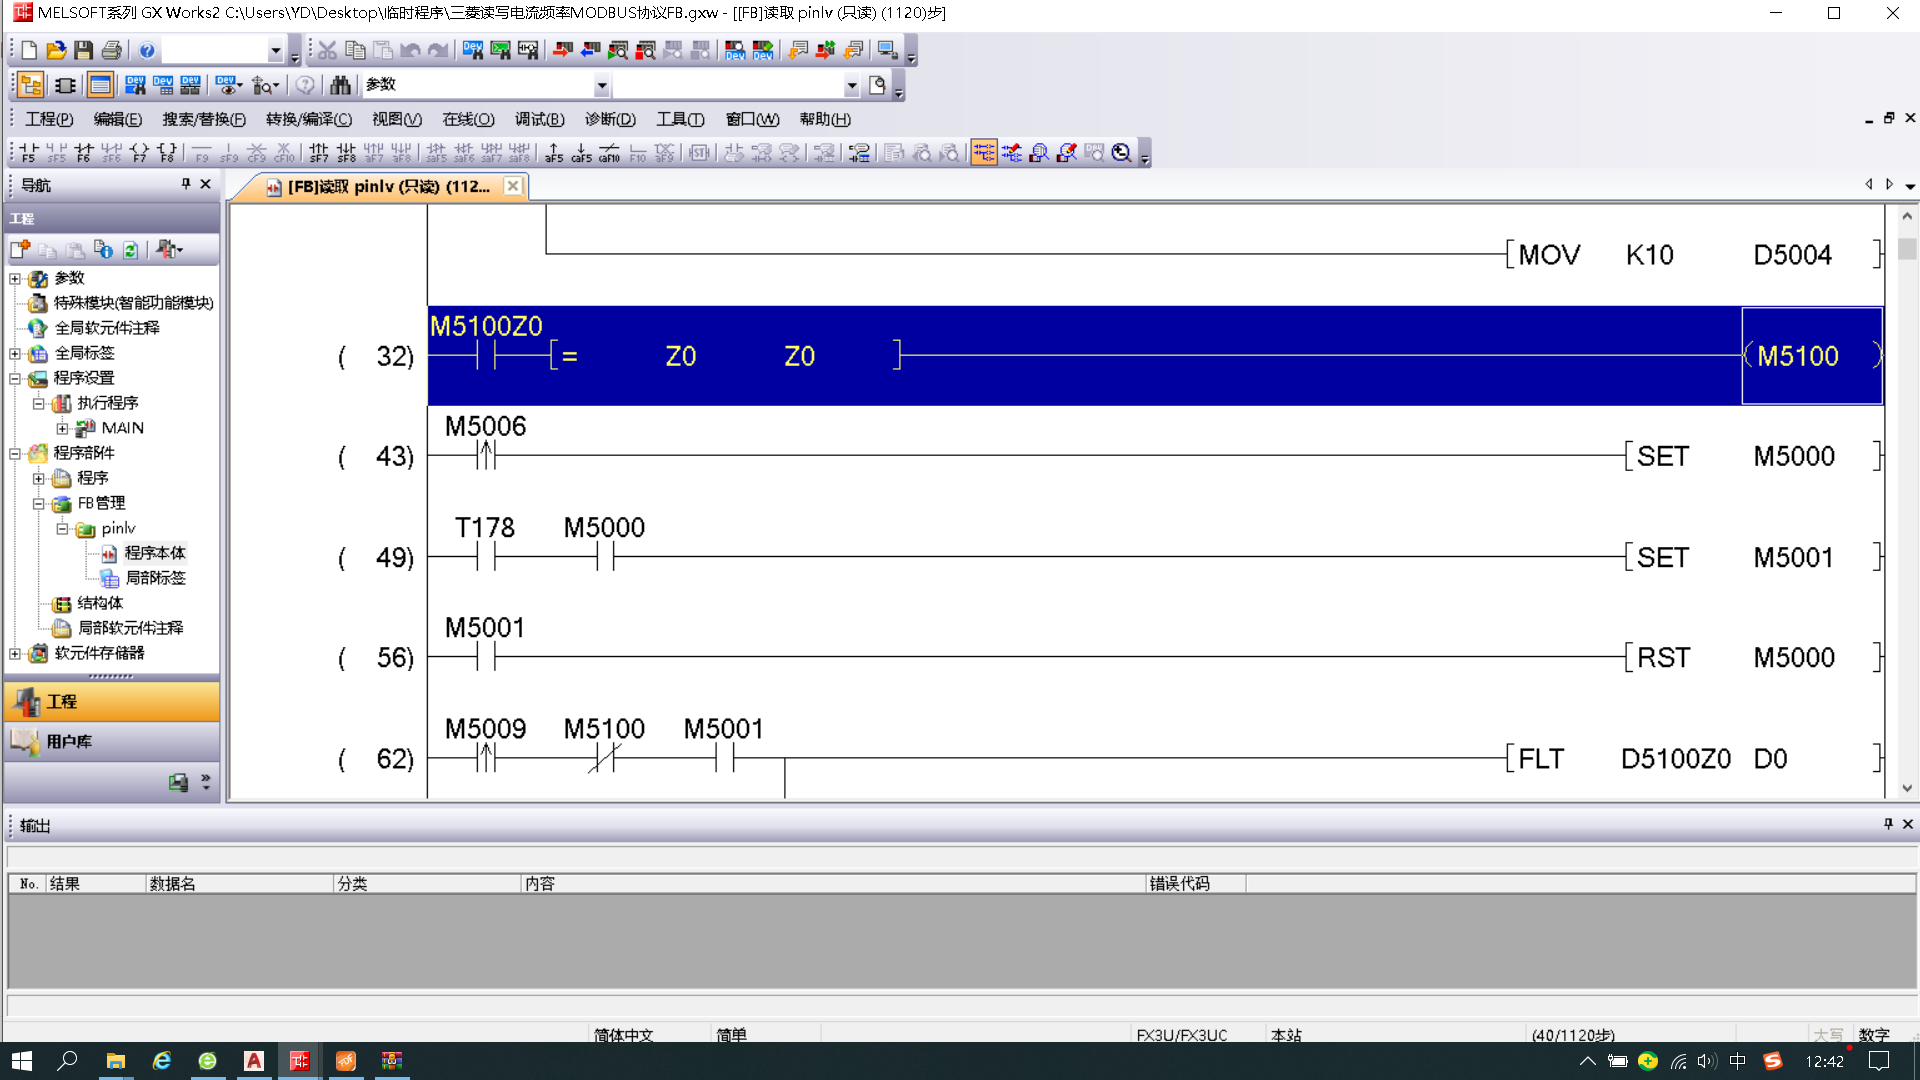The image size is (1920, 1080).
Task: Insert normally open contact F5
Action: (28, 153)
